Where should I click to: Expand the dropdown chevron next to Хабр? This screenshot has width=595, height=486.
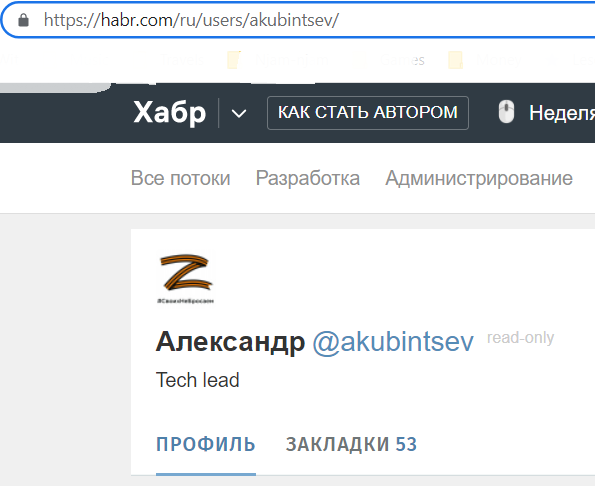239,113
